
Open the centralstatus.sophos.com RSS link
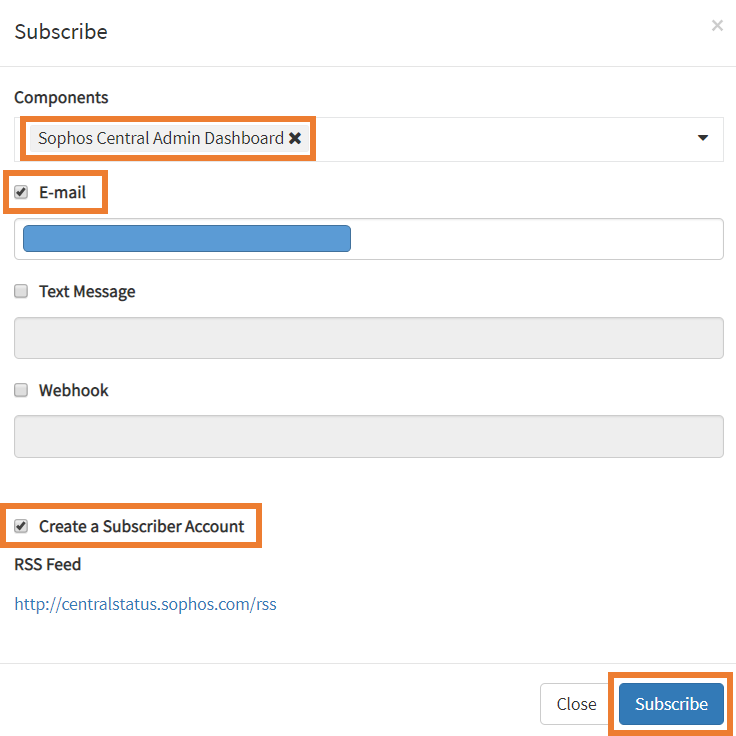point(145,604)
